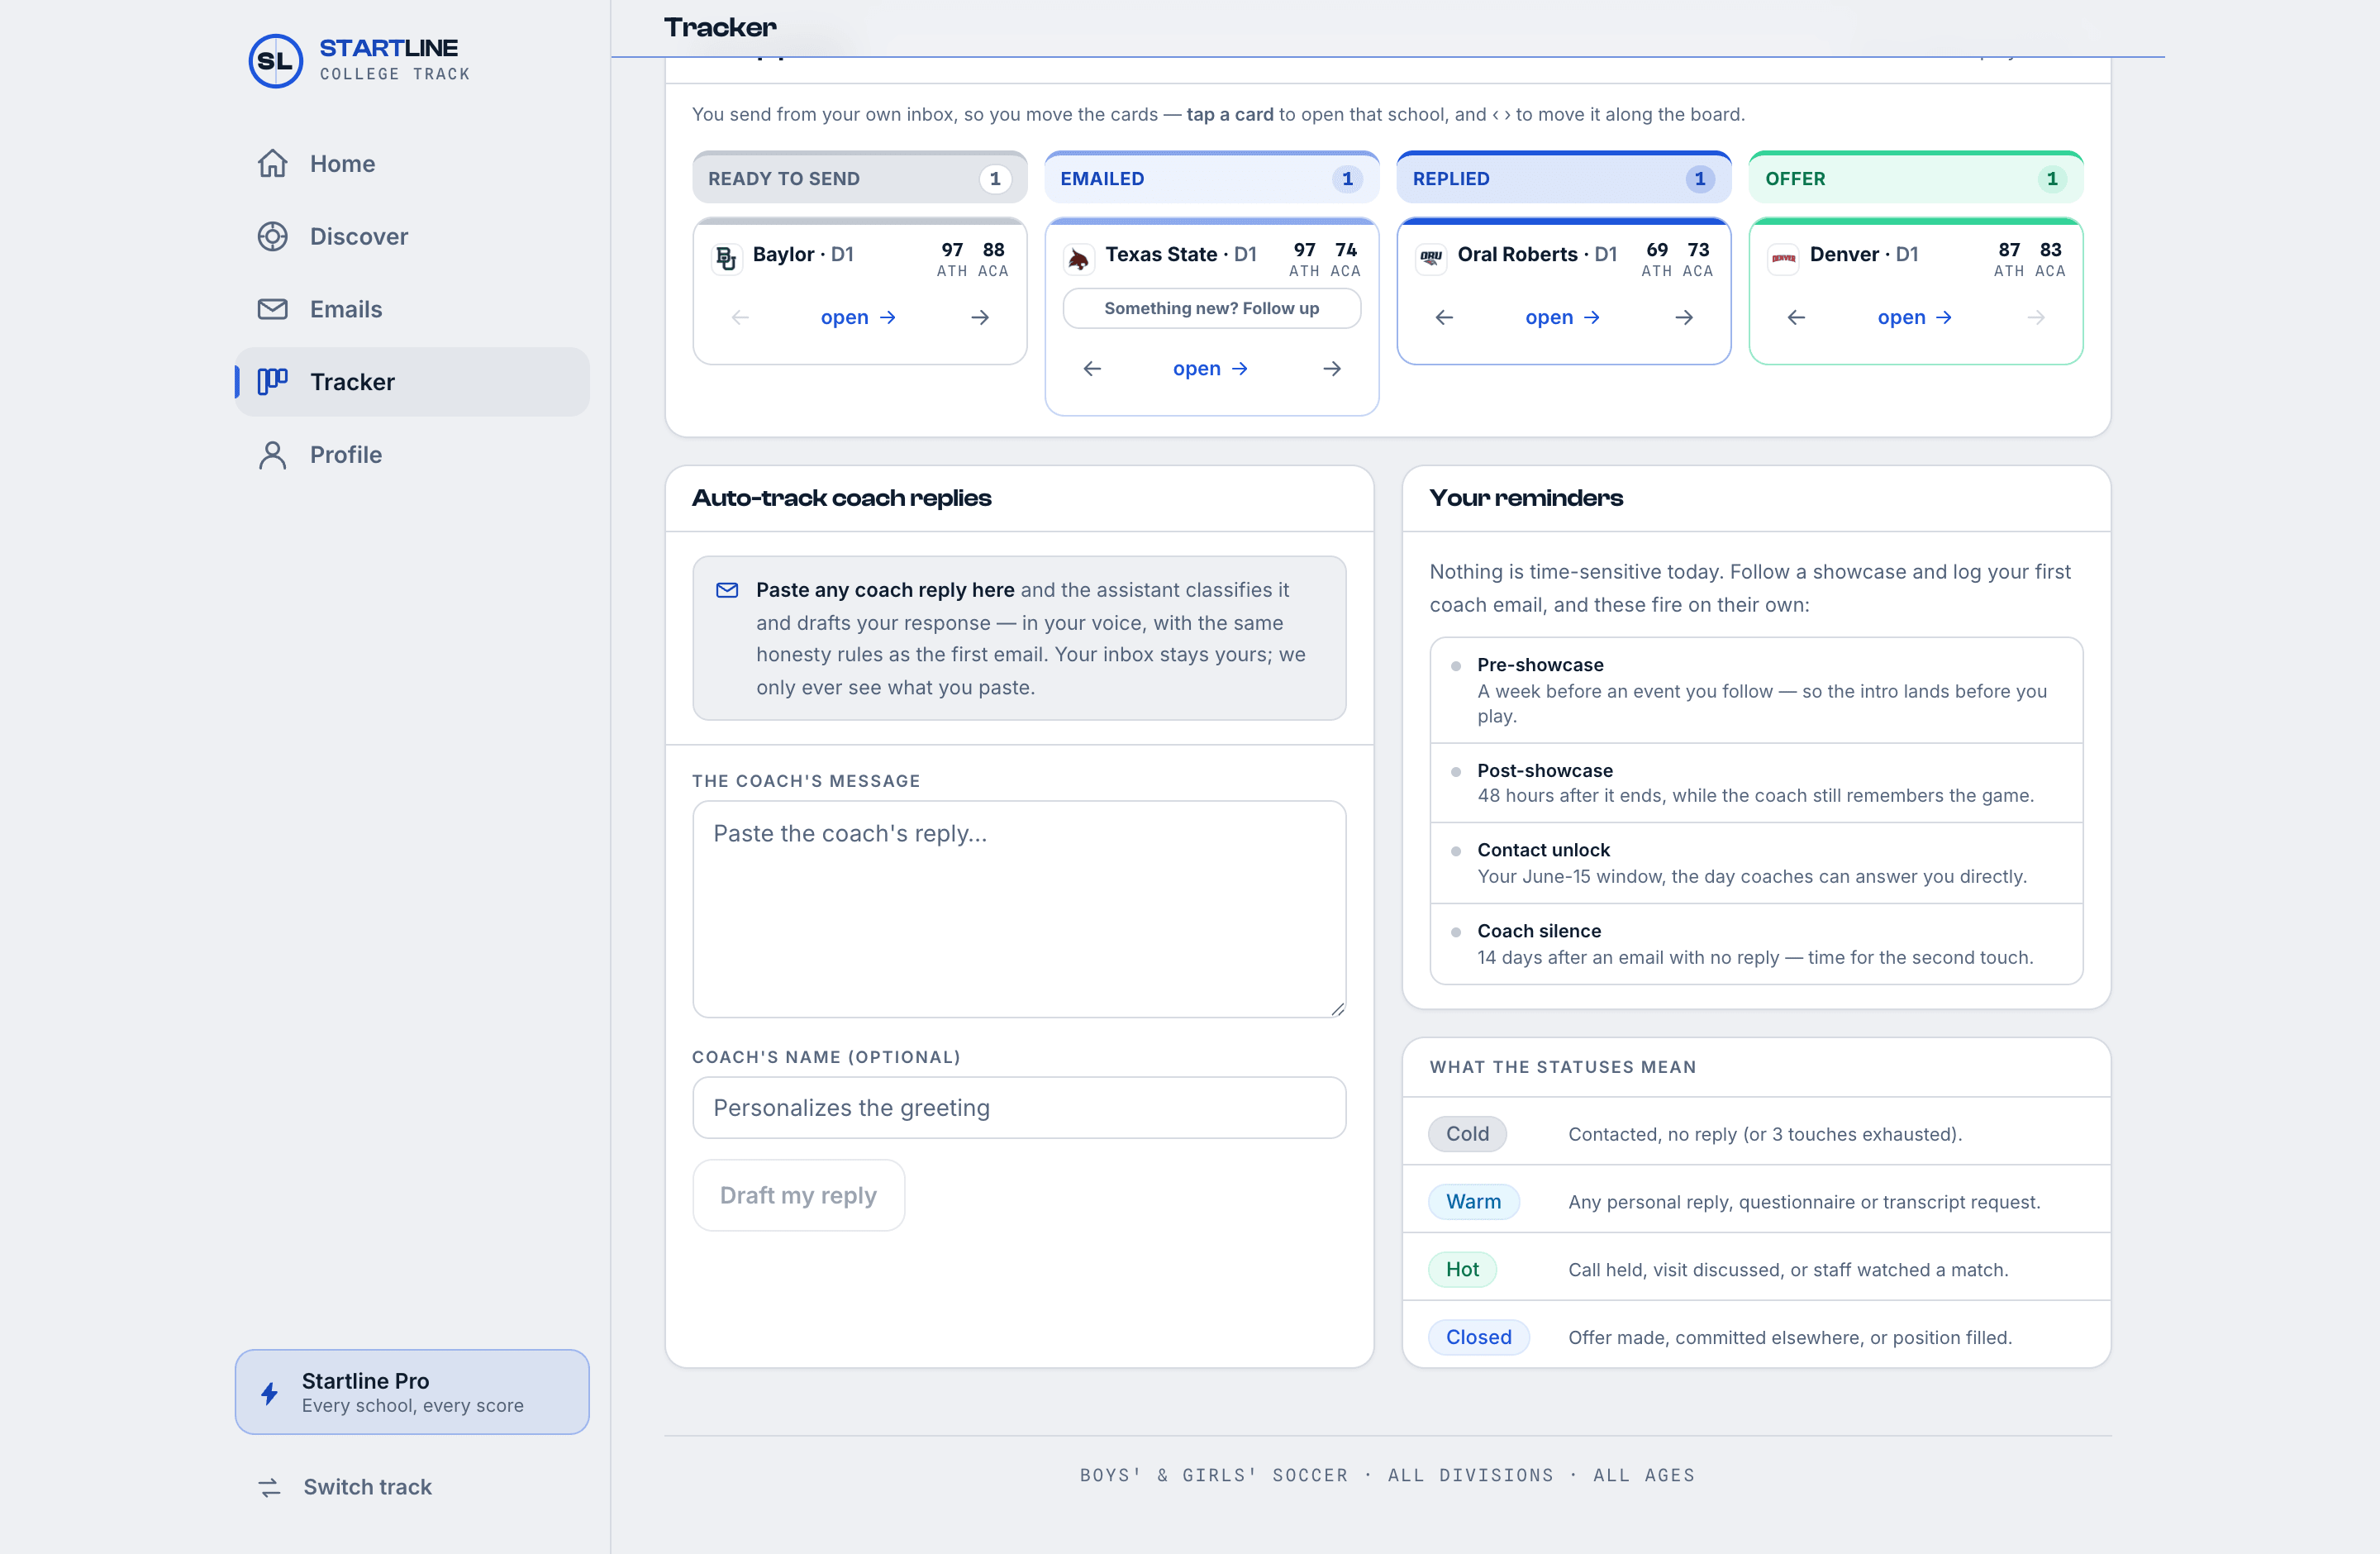This screenshot has height=1554, width=2380.
Task: Open the Baylor card
Action: pos(858,317)
